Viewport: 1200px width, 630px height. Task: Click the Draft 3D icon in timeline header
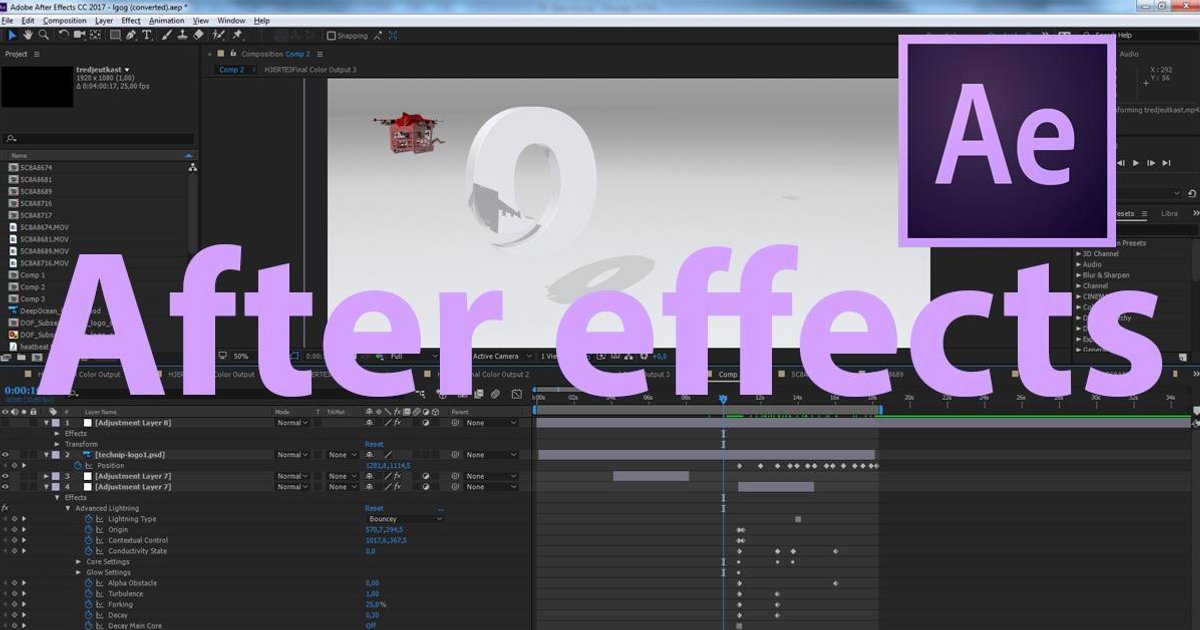(x=441, y=393)
